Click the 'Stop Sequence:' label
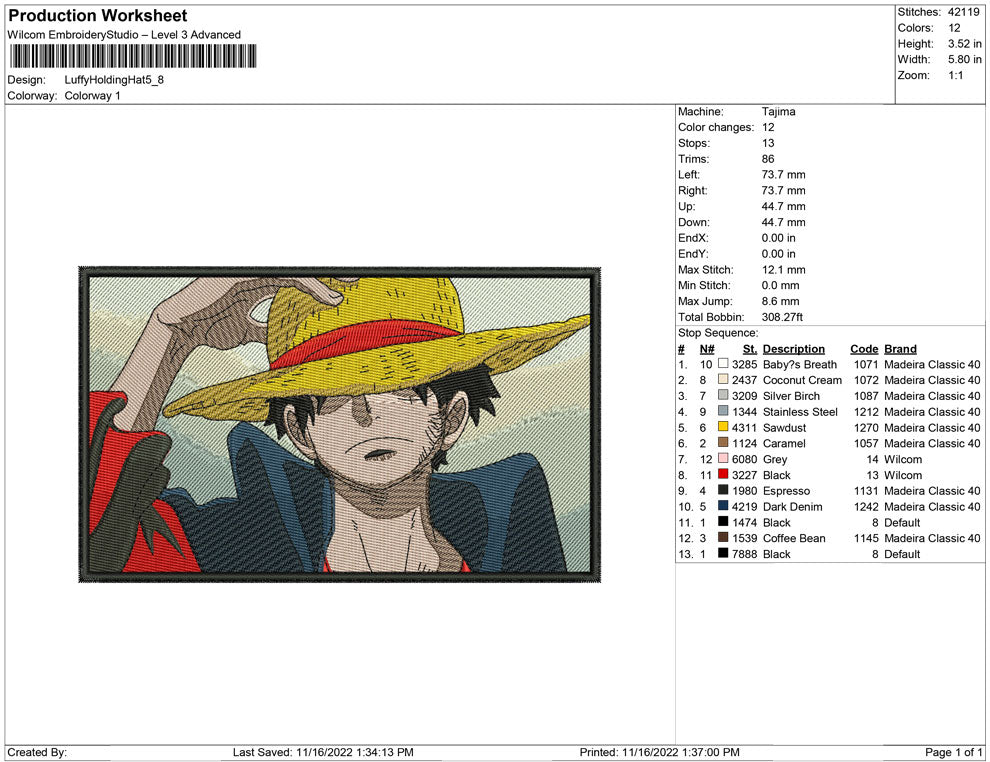This screenshot has height=762, width=990. tap(718, 333)
